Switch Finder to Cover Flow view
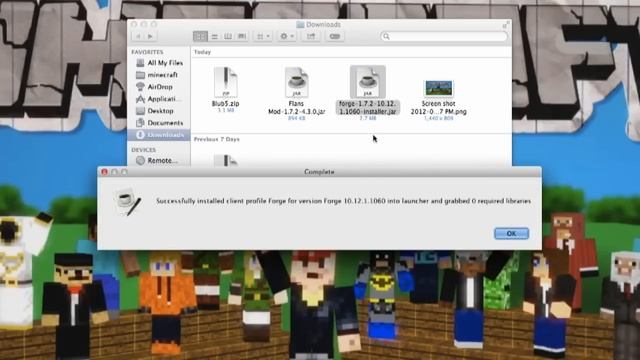Screen dimensions: 640x360 click(x=242, y=36)
